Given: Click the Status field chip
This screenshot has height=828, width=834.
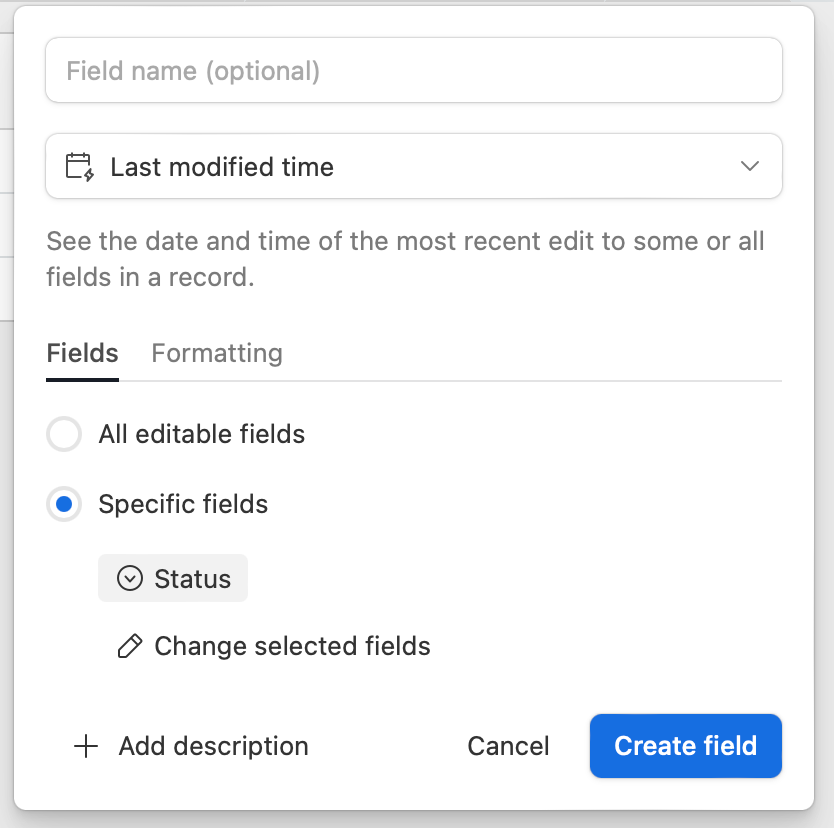Looking at the screenshot, I should pyautogui.click(x=173, y=578).
